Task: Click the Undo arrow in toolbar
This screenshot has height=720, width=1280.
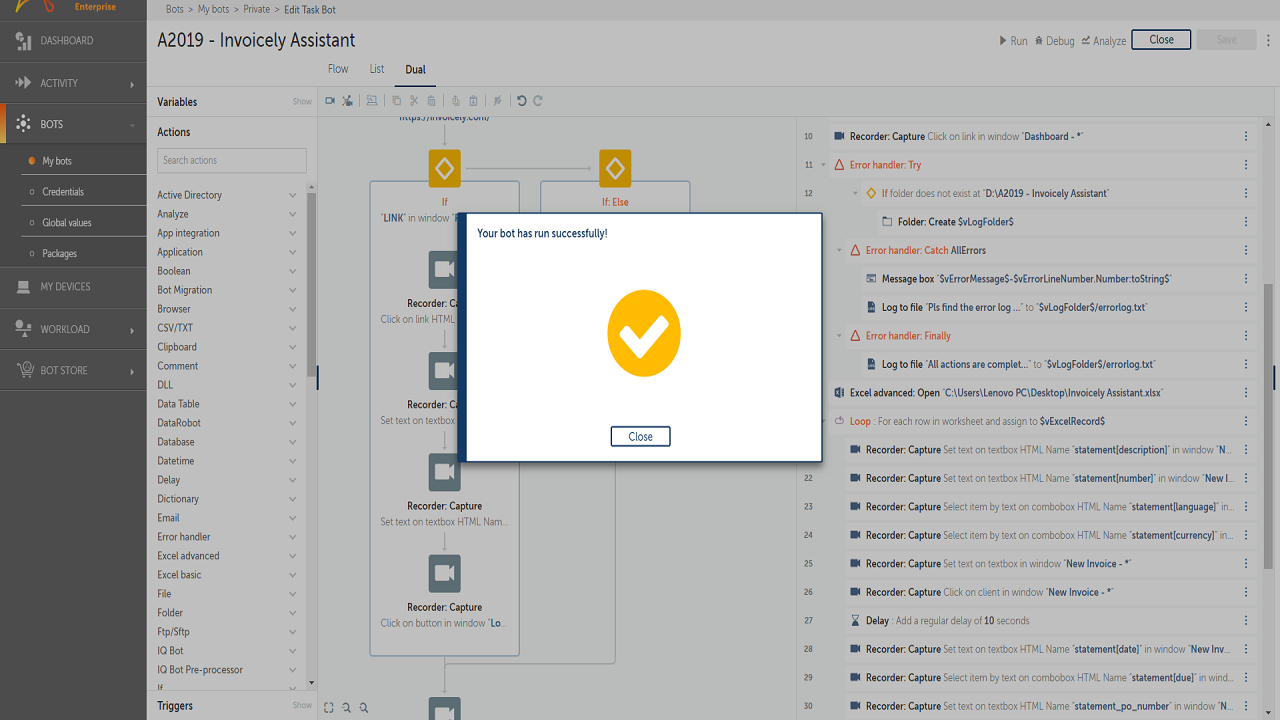Action: 521,101
